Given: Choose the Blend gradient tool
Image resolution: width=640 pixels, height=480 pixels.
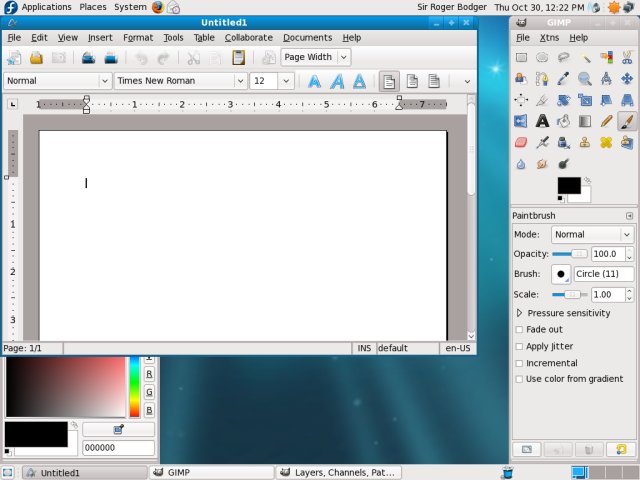Looking at the screenshot, I should tap(585, 121).
